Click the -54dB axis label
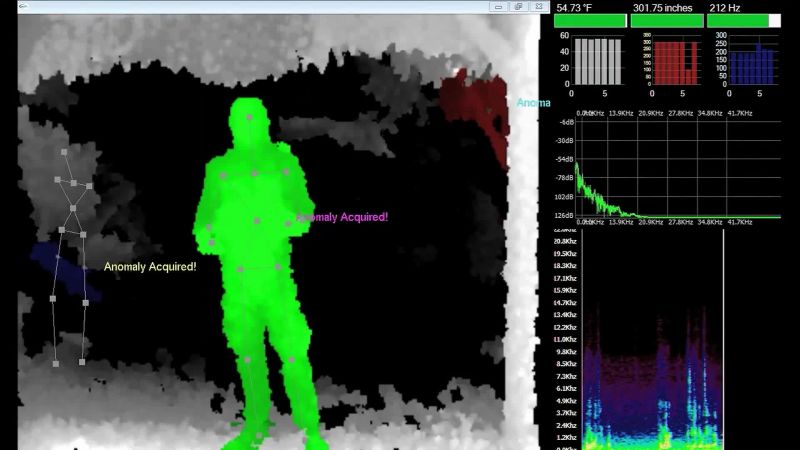Viewport: 800px width, 450px height. click(x=566, y=159)
